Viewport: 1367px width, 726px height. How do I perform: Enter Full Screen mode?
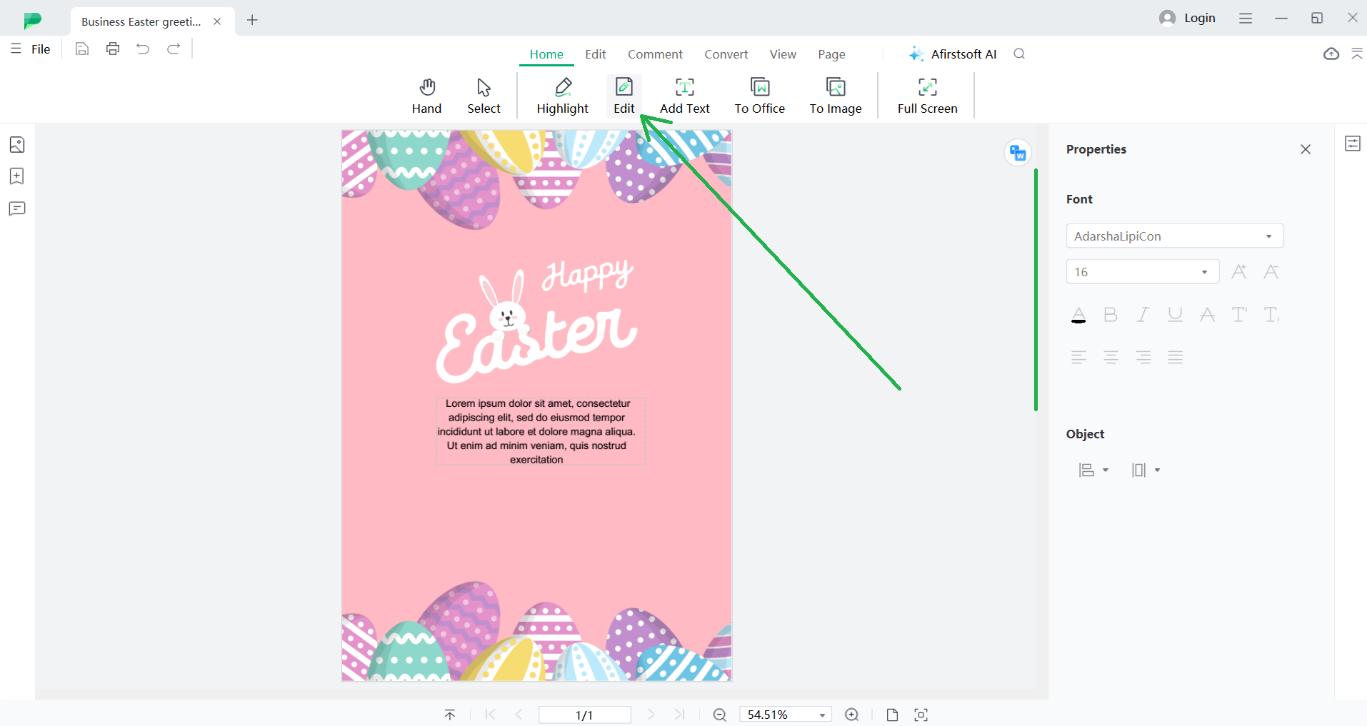[x=927, y=96]
